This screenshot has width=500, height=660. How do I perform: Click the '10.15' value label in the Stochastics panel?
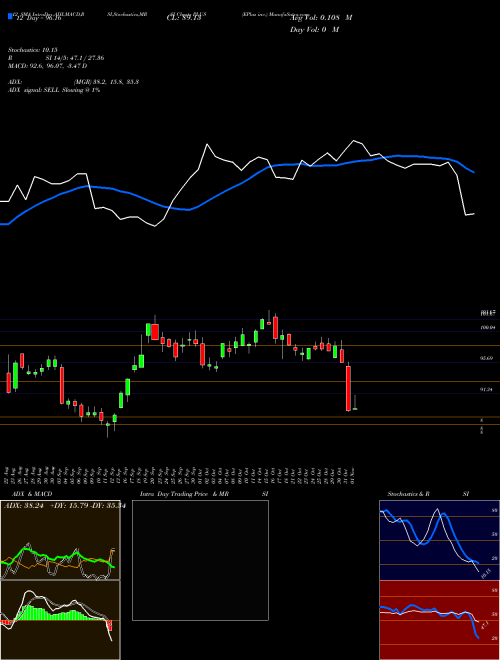tap(485, 573)
